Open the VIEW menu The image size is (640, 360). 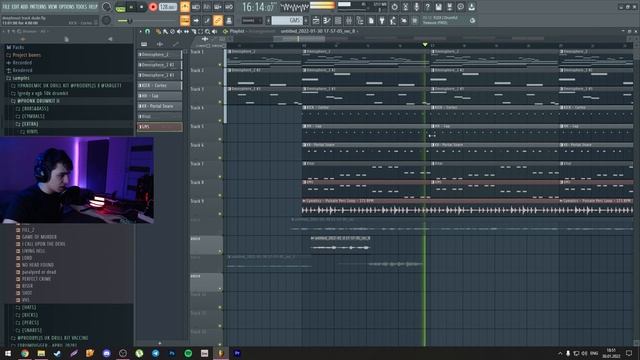pos(52,7)
